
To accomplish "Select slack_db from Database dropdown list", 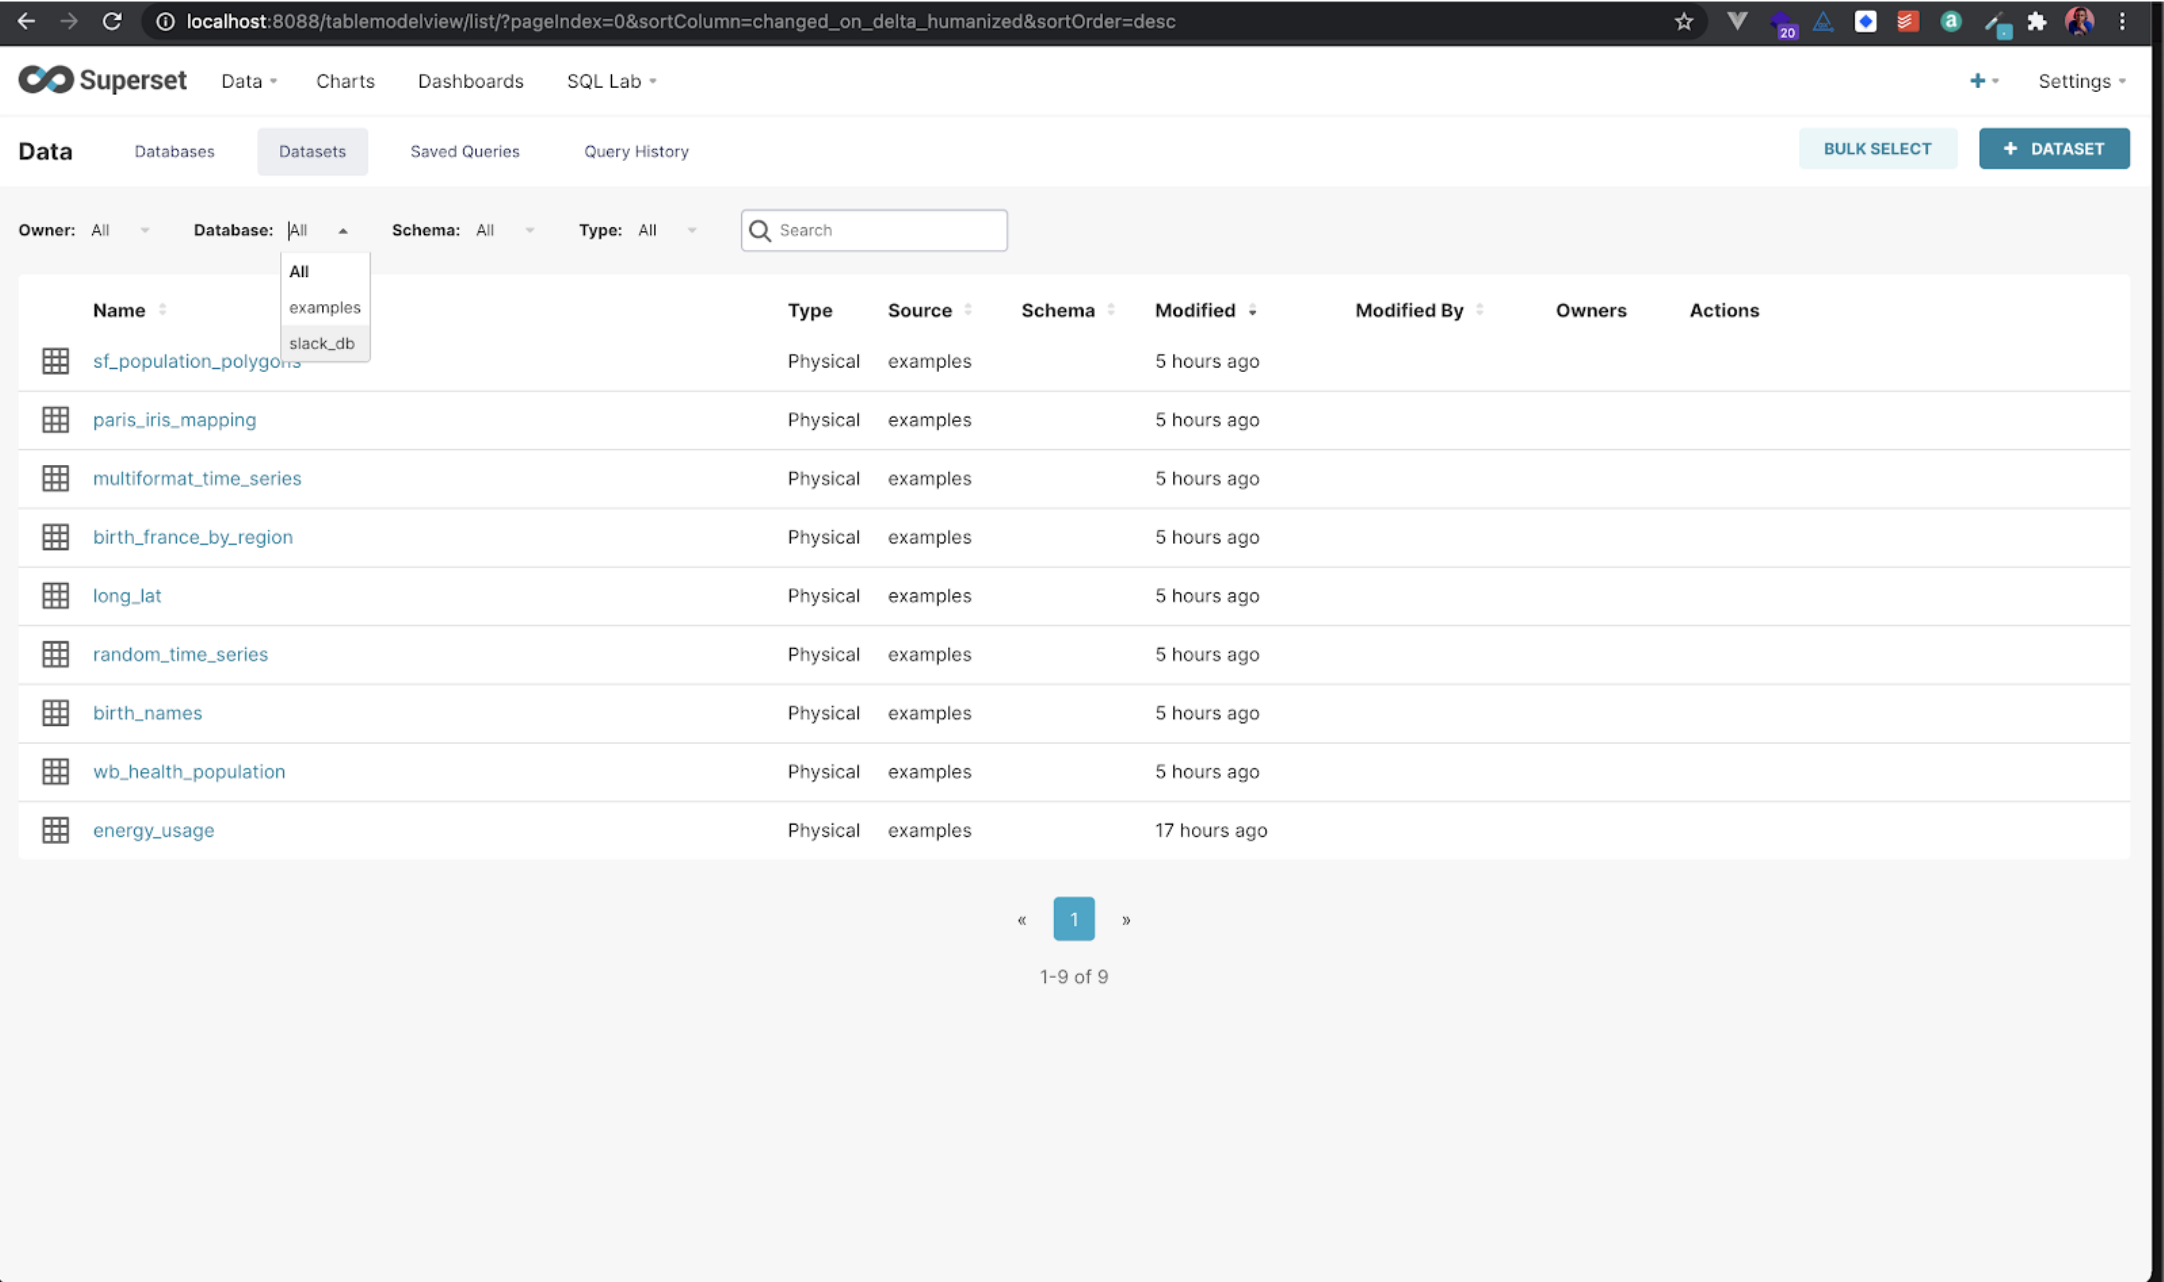I will tap(322, 343).
